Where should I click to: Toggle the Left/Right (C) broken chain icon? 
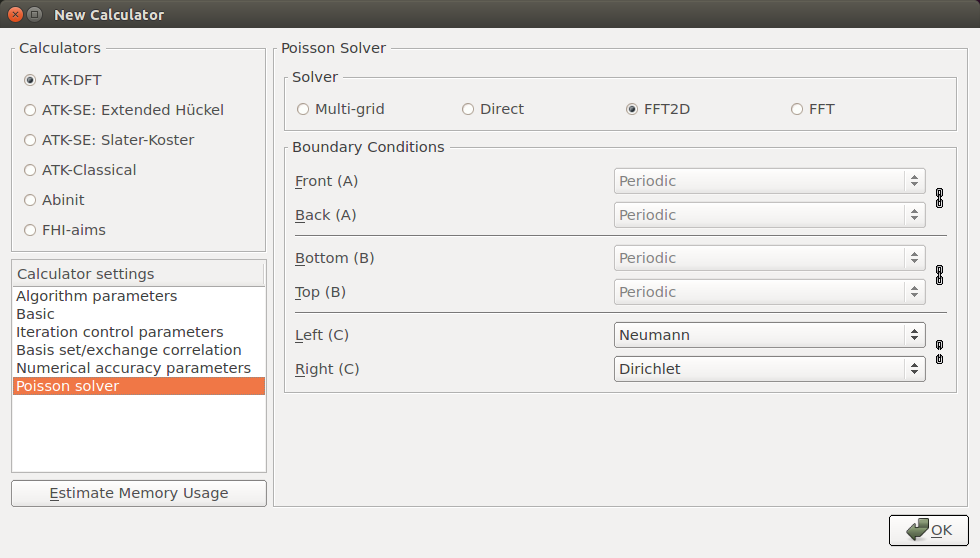coord(939,352)
